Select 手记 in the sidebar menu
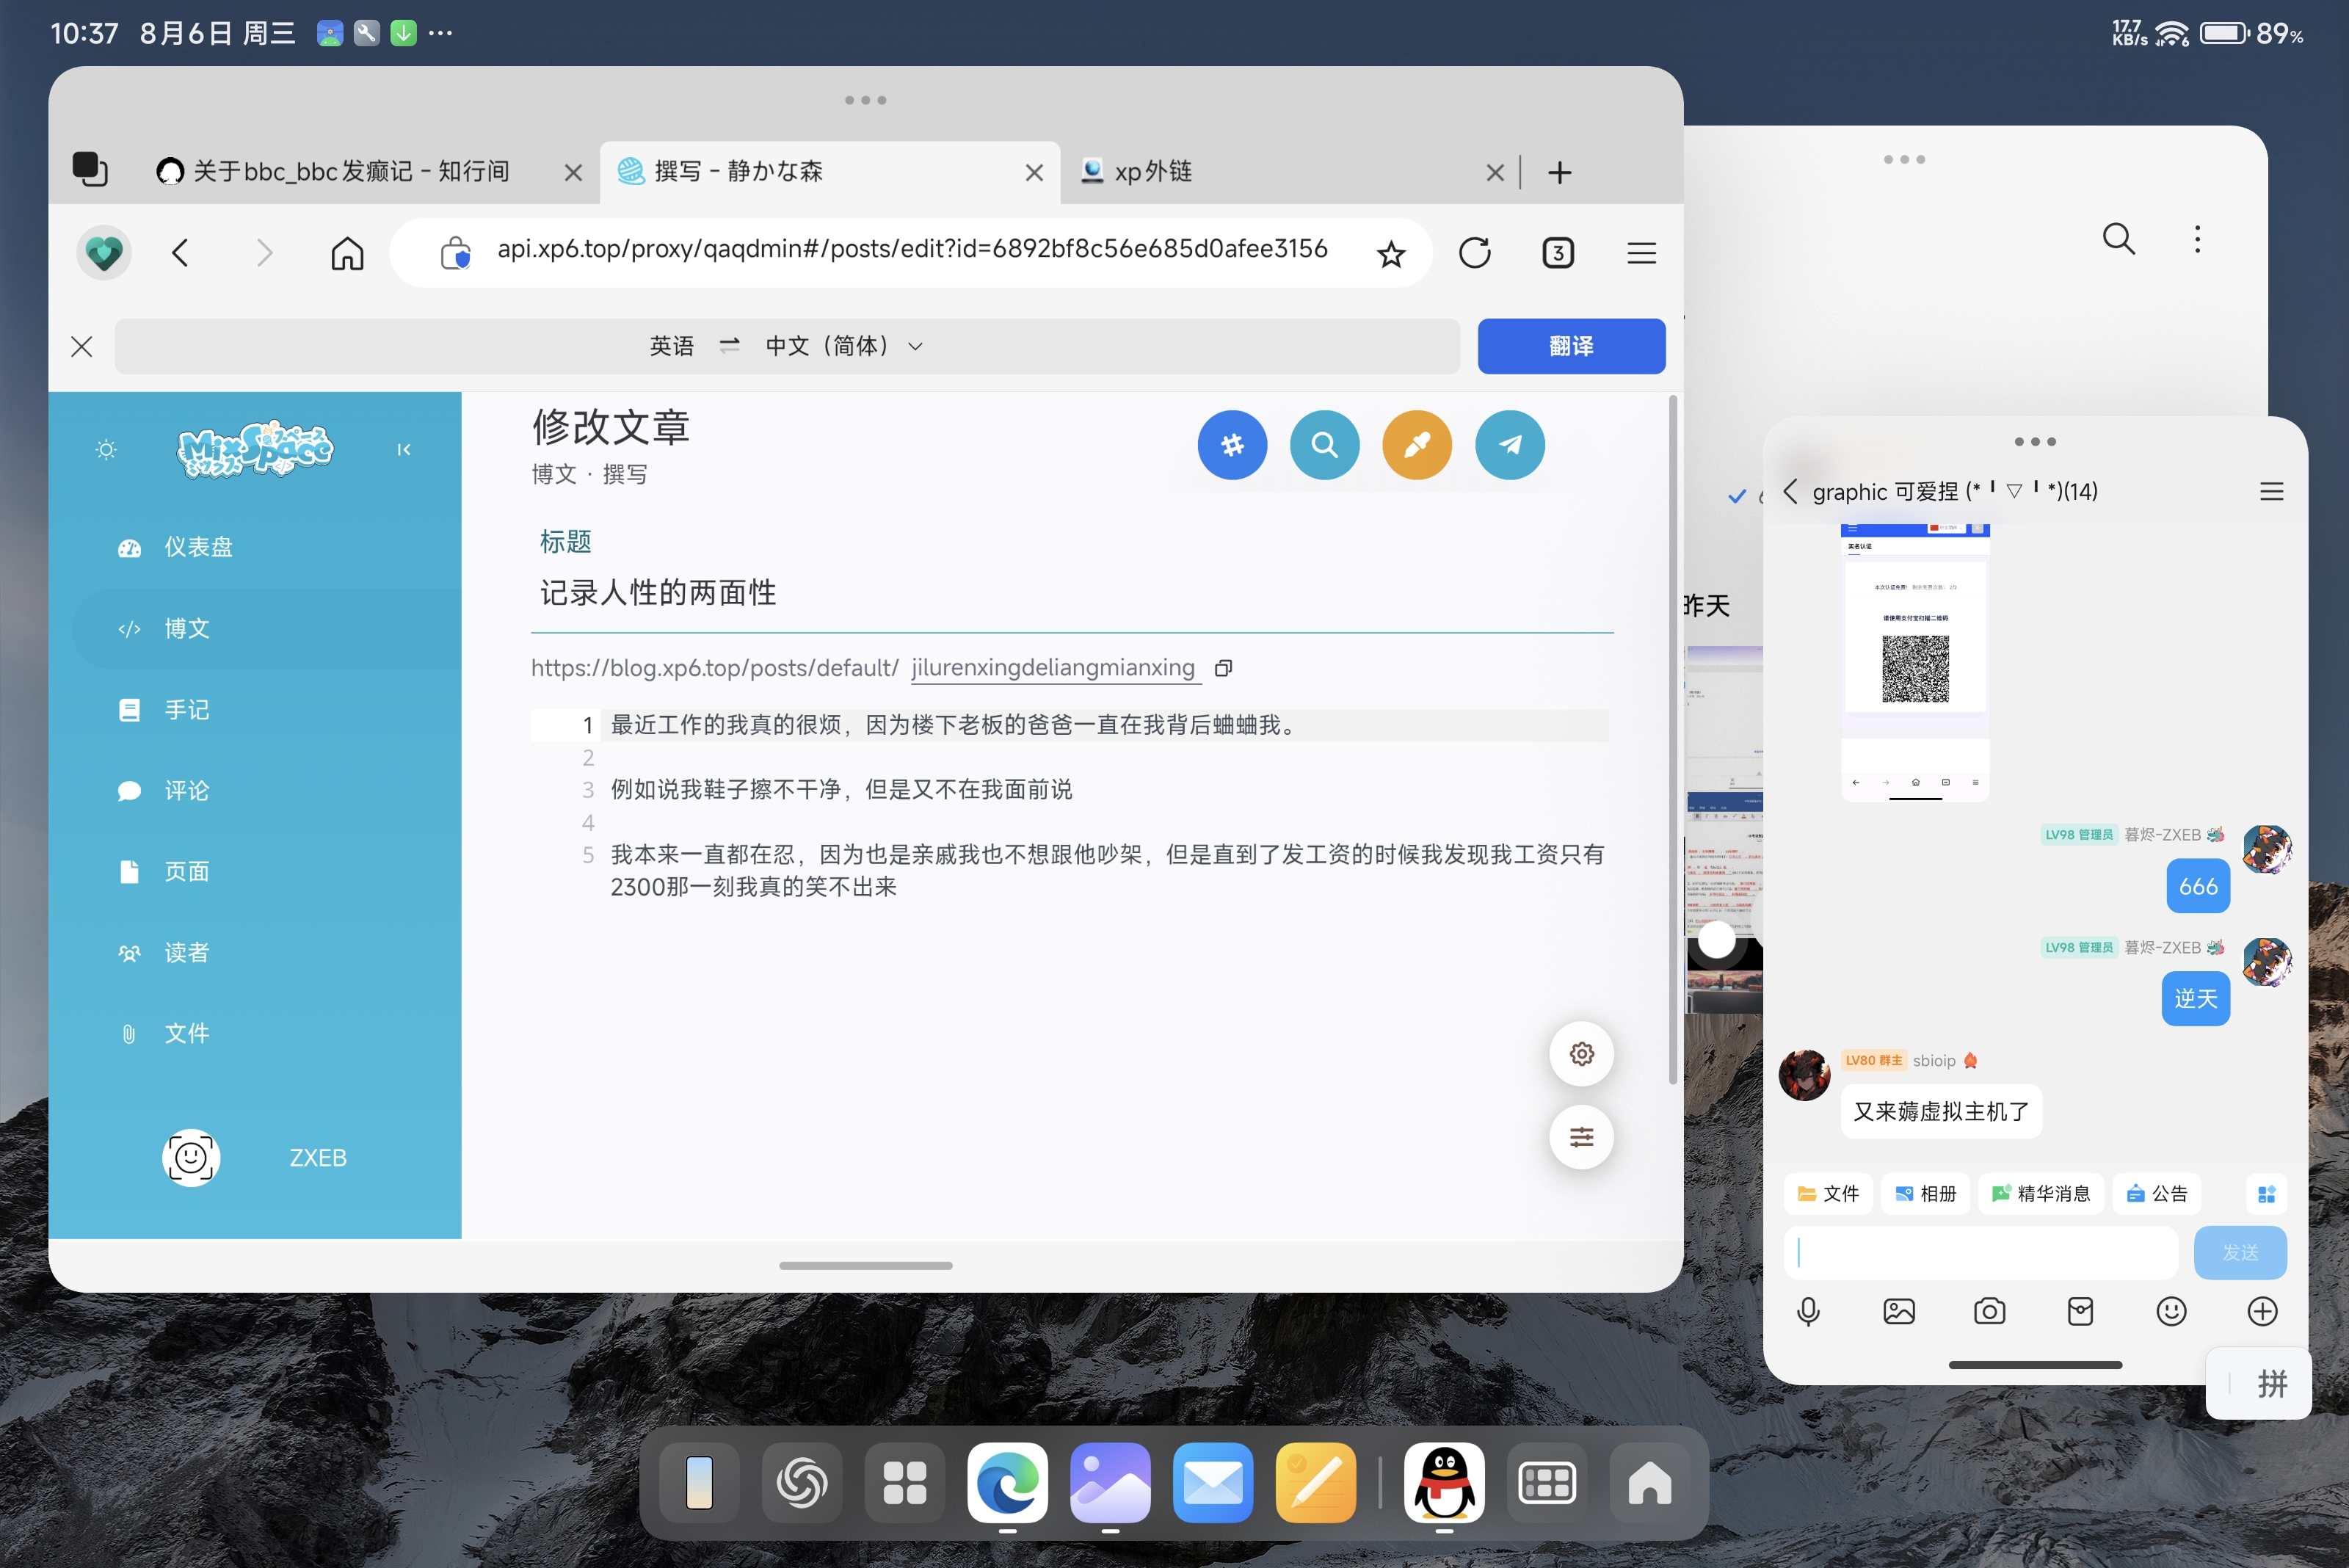 [187, 710]
